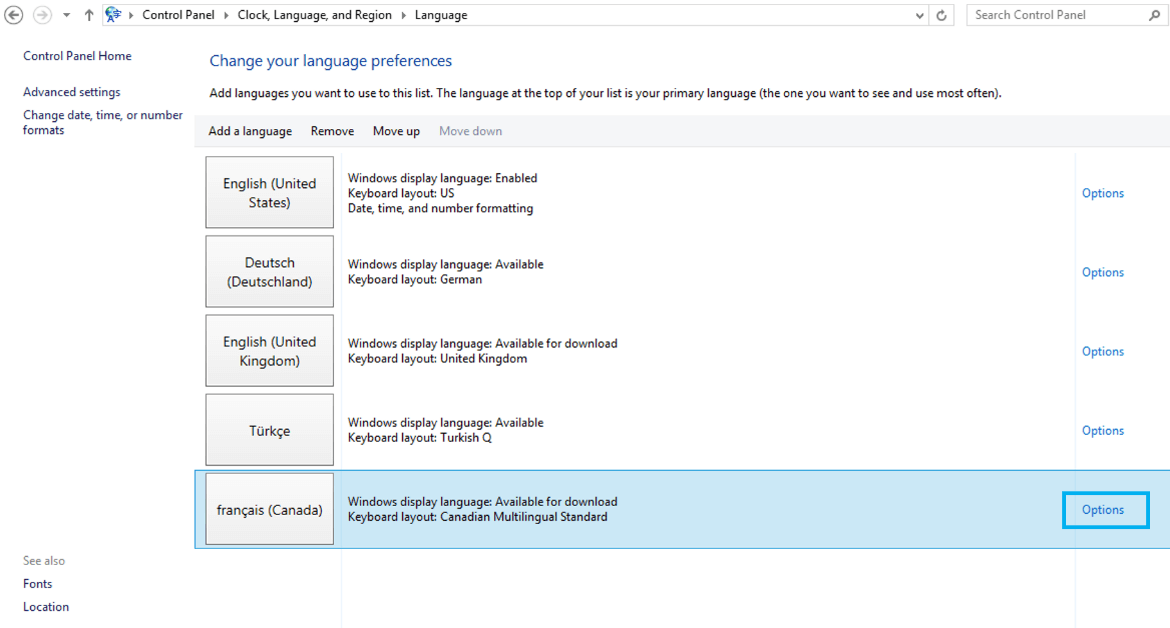1170x628 pixels.
Task: Select the Türkçe language tile
Action: tap(269, 430)
